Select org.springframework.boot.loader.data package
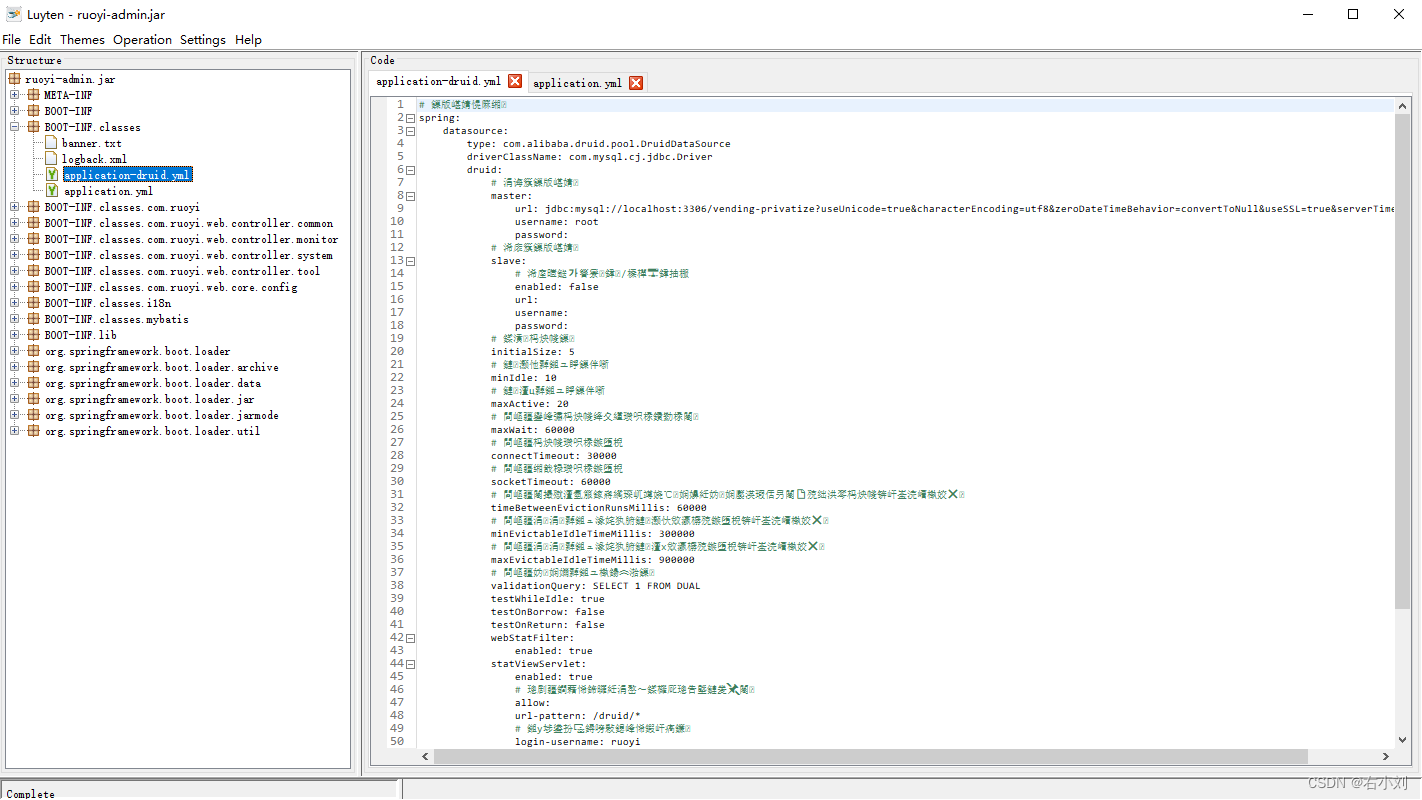The height and width of the screenshot is (800, 1422). (152, 383)
